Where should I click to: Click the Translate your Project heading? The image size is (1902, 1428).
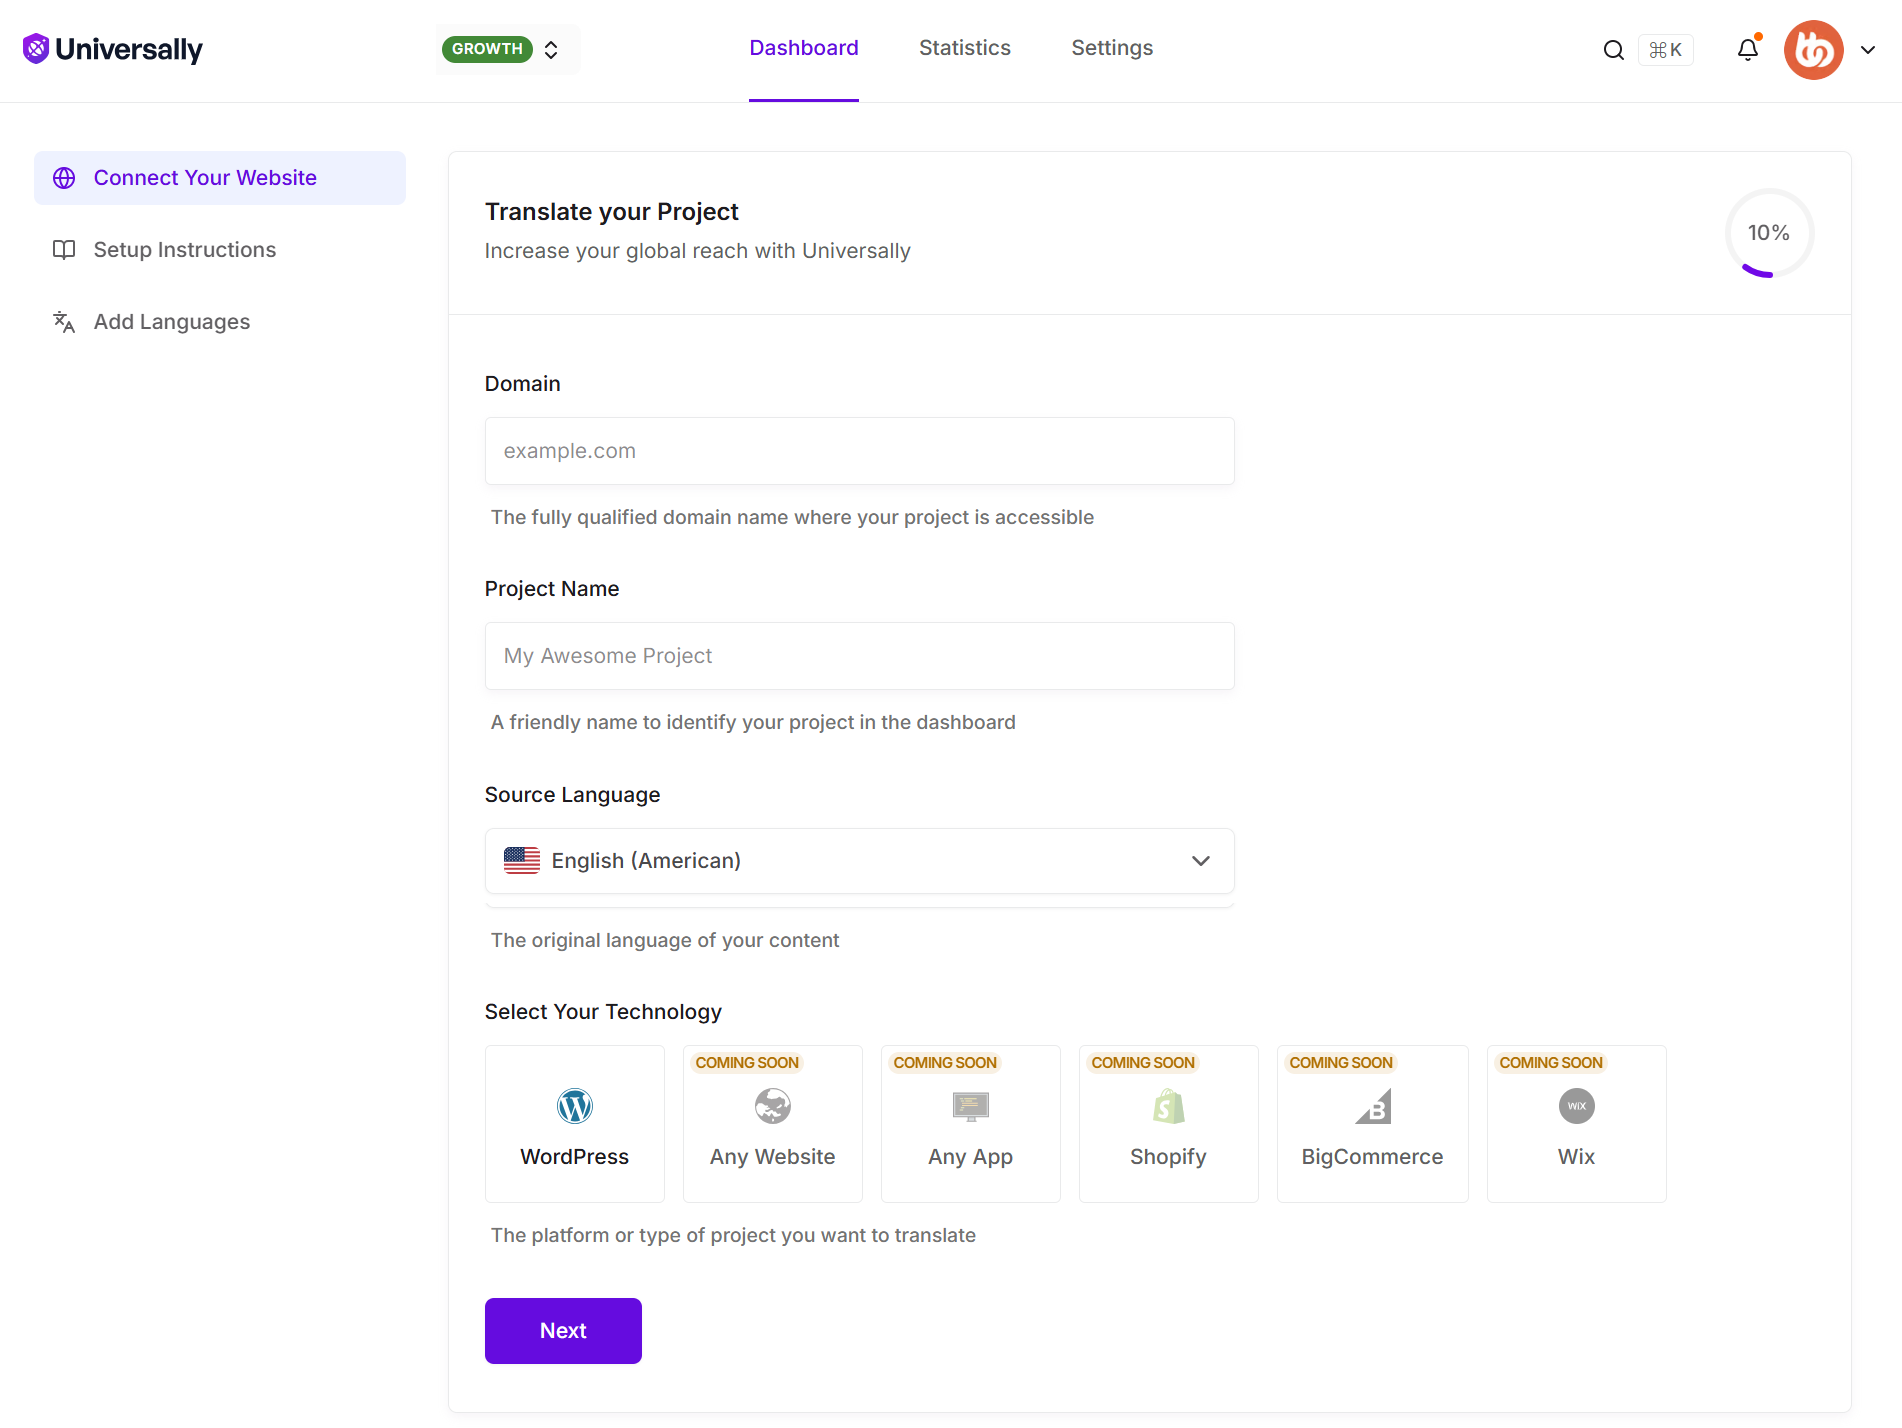612,212
